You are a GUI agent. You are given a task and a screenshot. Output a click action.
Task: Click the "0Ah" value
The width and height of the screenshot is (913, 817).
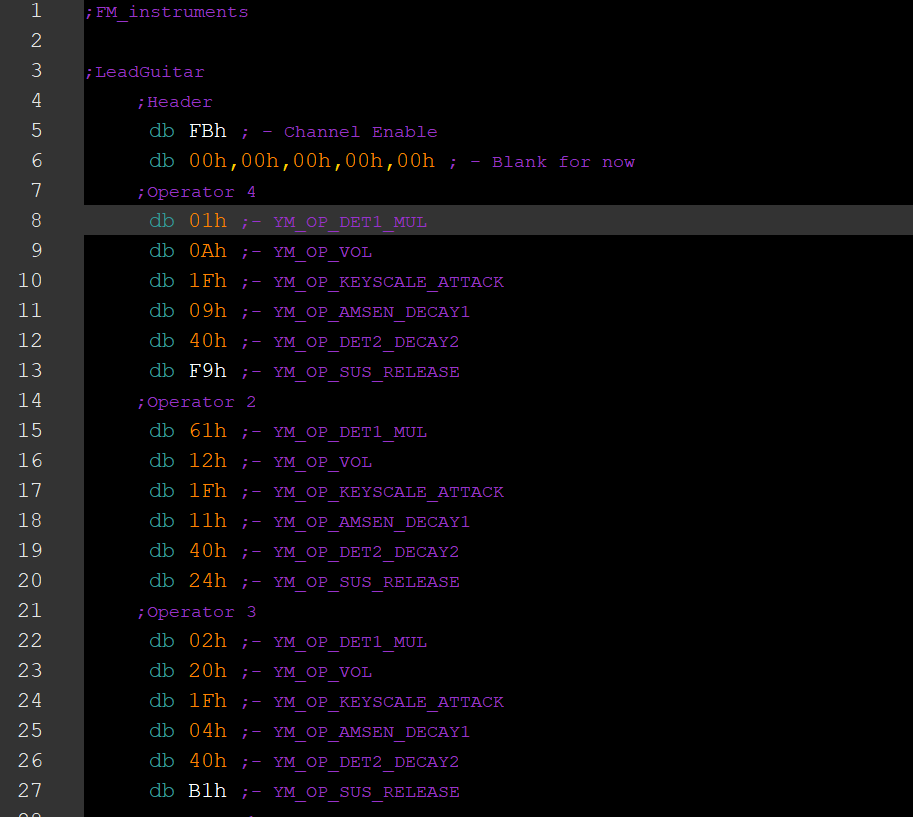coord(207,251)
